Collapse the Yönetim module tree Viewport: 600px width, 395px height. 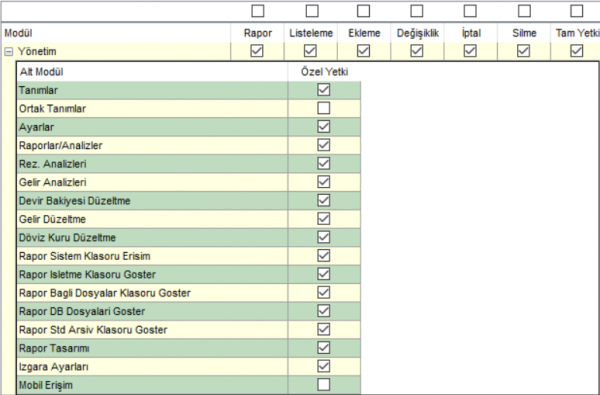pyautogui.click(x=8, y=52)
